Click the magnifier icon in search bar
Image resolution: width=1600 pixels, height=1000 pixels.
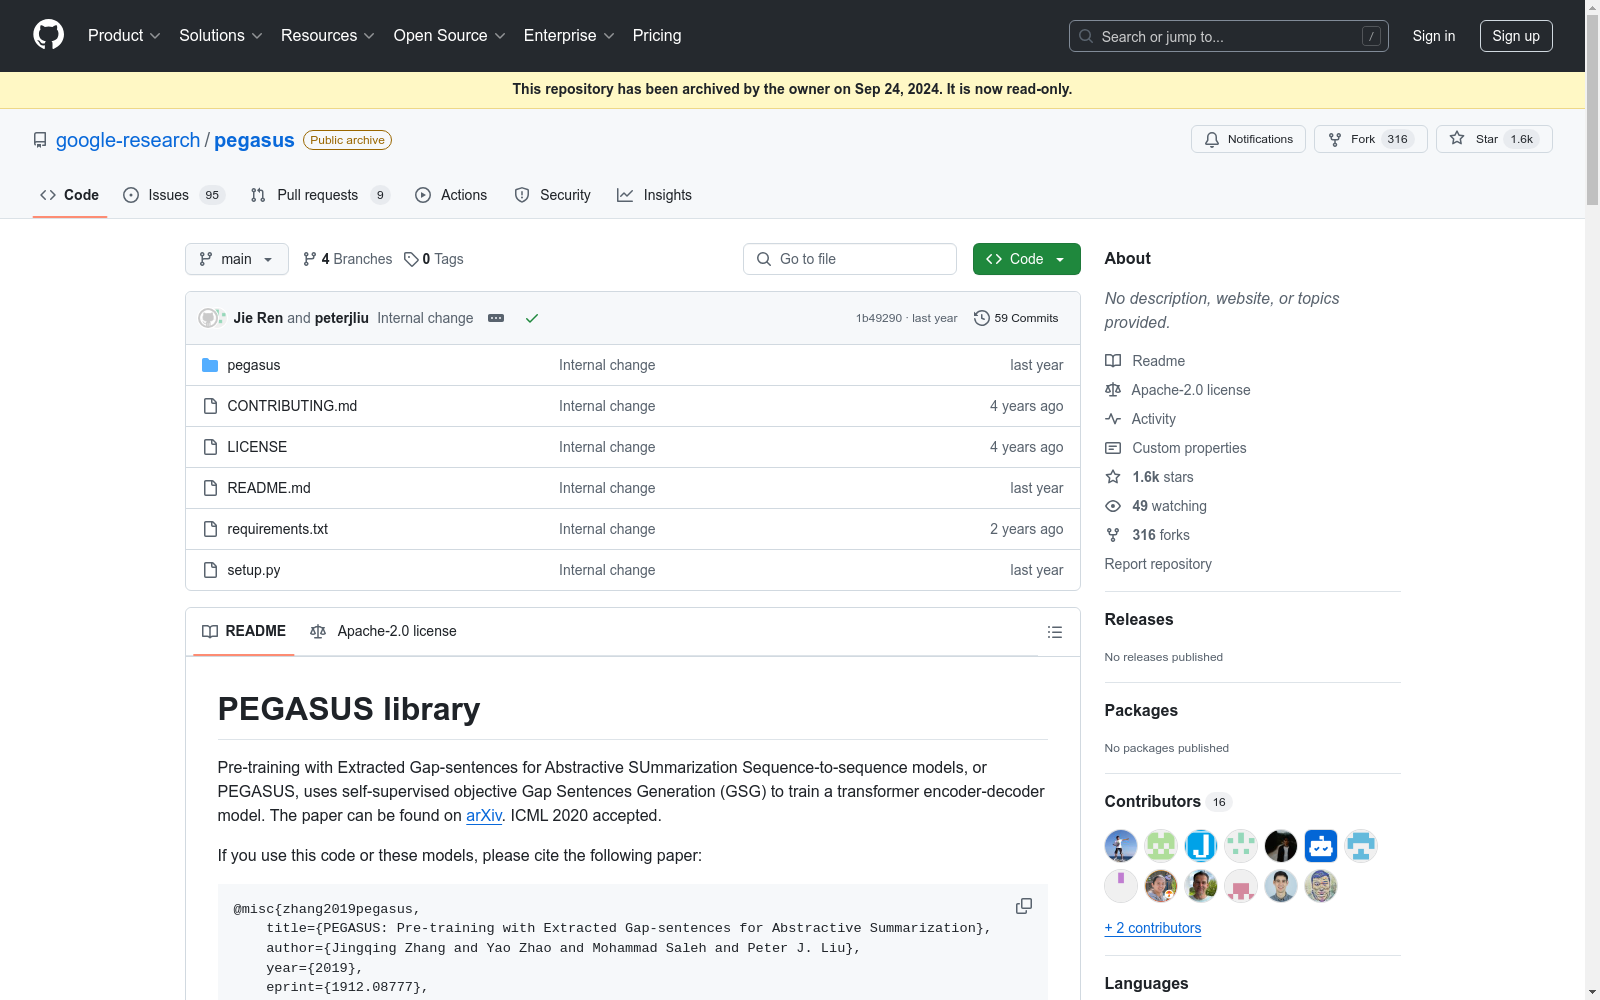tap(1086, 36)
